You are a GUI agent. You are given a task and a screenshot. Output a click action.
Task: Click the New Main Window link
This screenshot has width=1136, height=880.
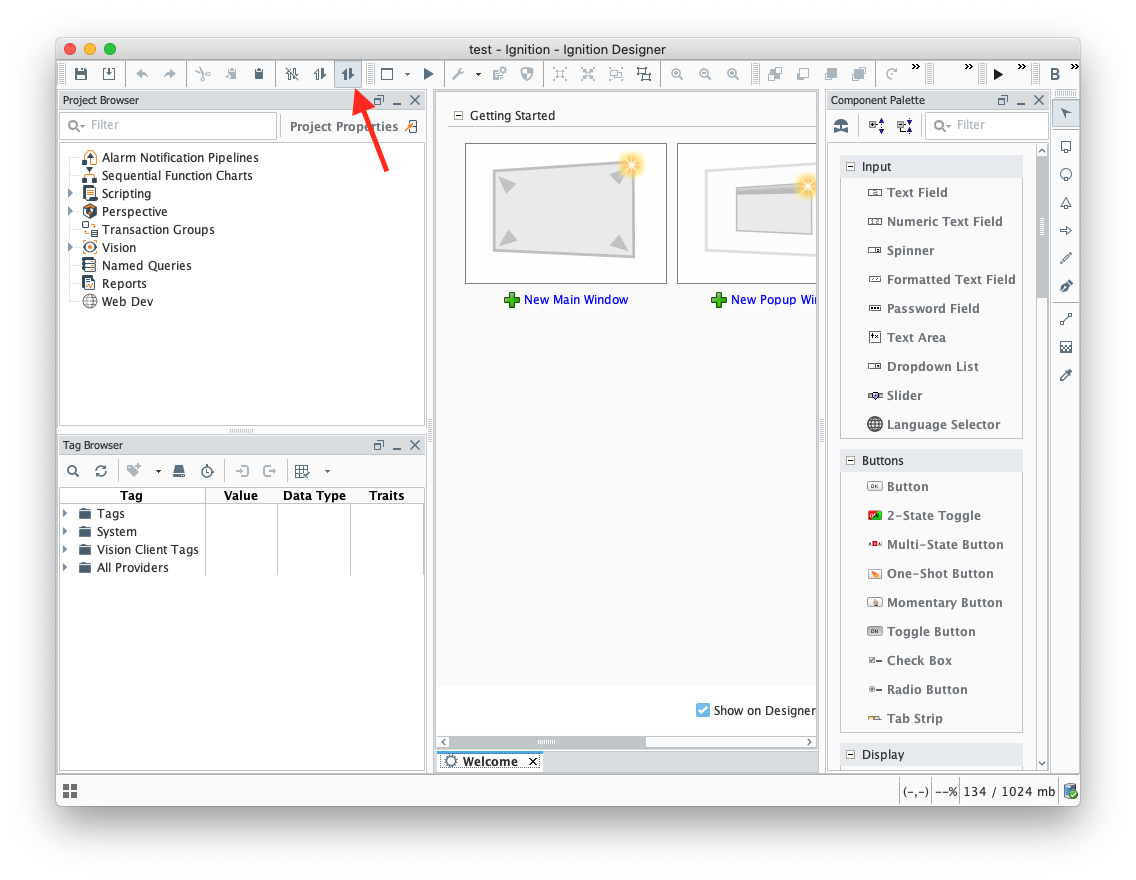click(575, 300)
